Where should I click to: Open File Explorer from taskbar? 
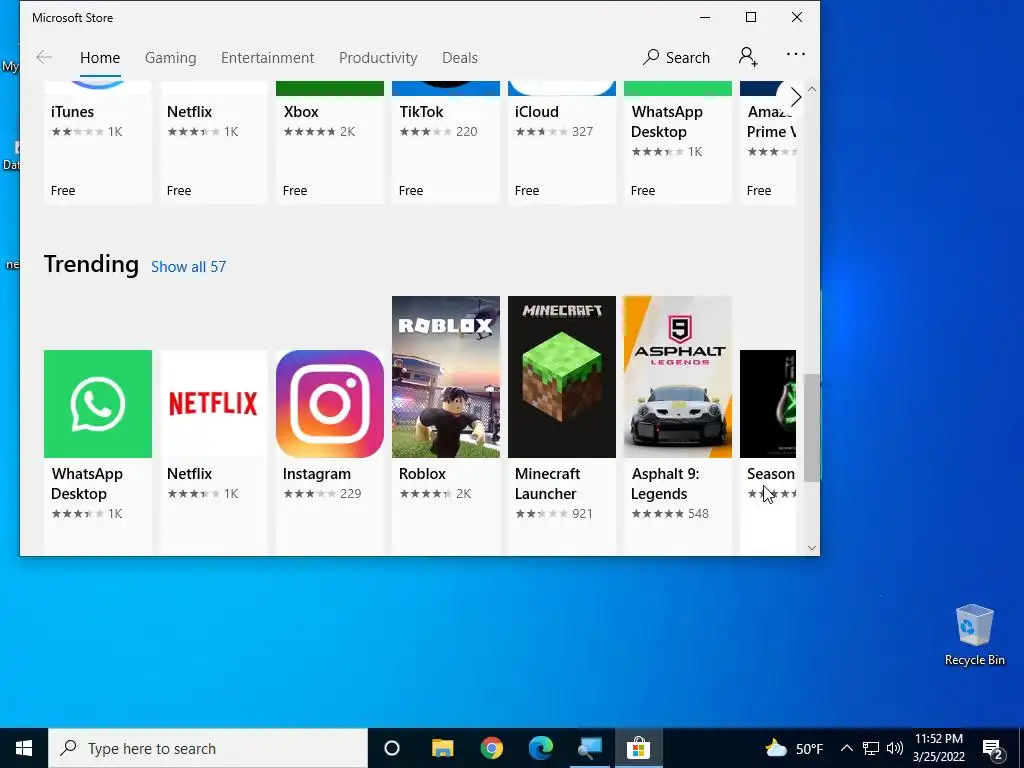[x=442, y=748]
